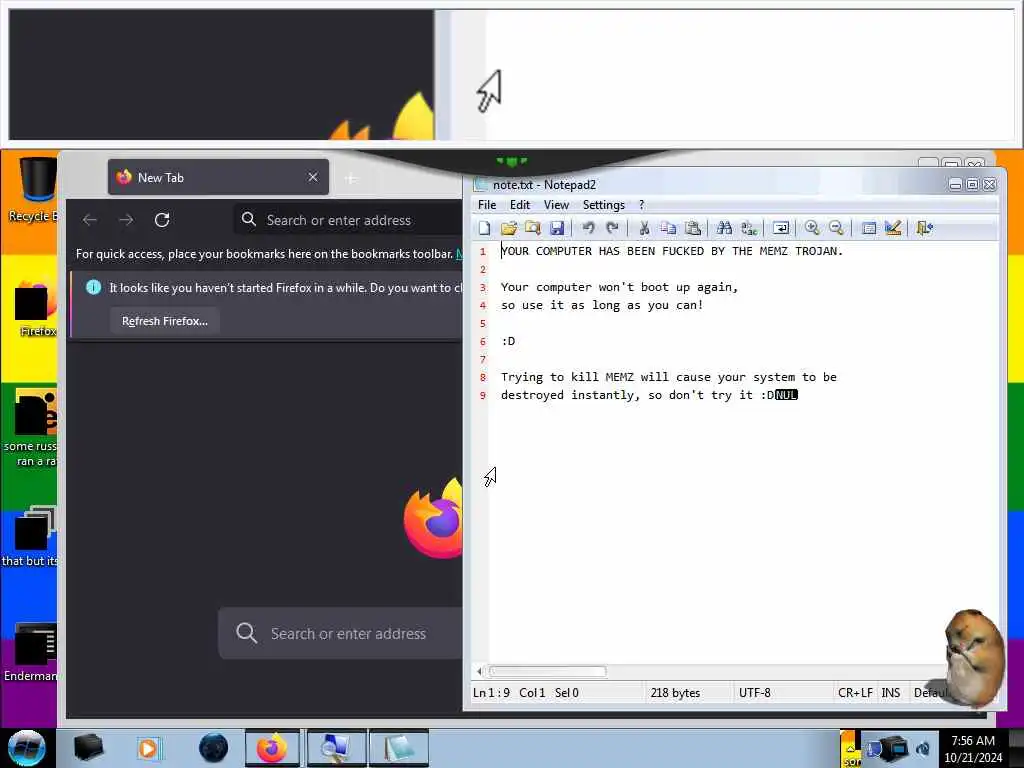Image resolution: width=1024 pixels, height=768 pixels.
Task: Click the Select scheme icon in Notepad2
Action: coord(869,228)
